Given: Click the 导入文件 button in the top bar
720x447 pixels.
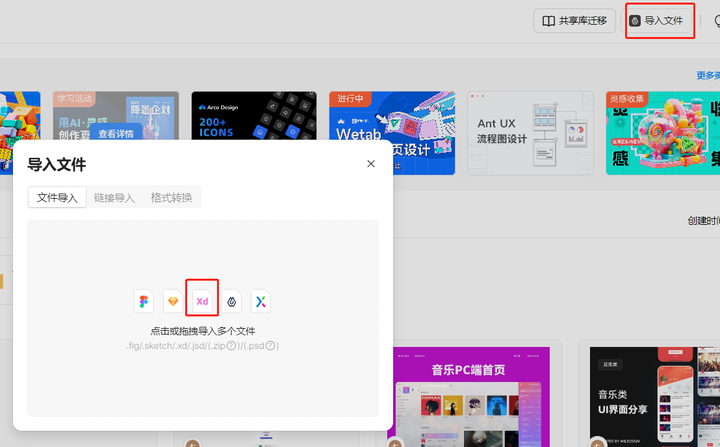Looking at the screenshot, I should (x=657, y=21).
